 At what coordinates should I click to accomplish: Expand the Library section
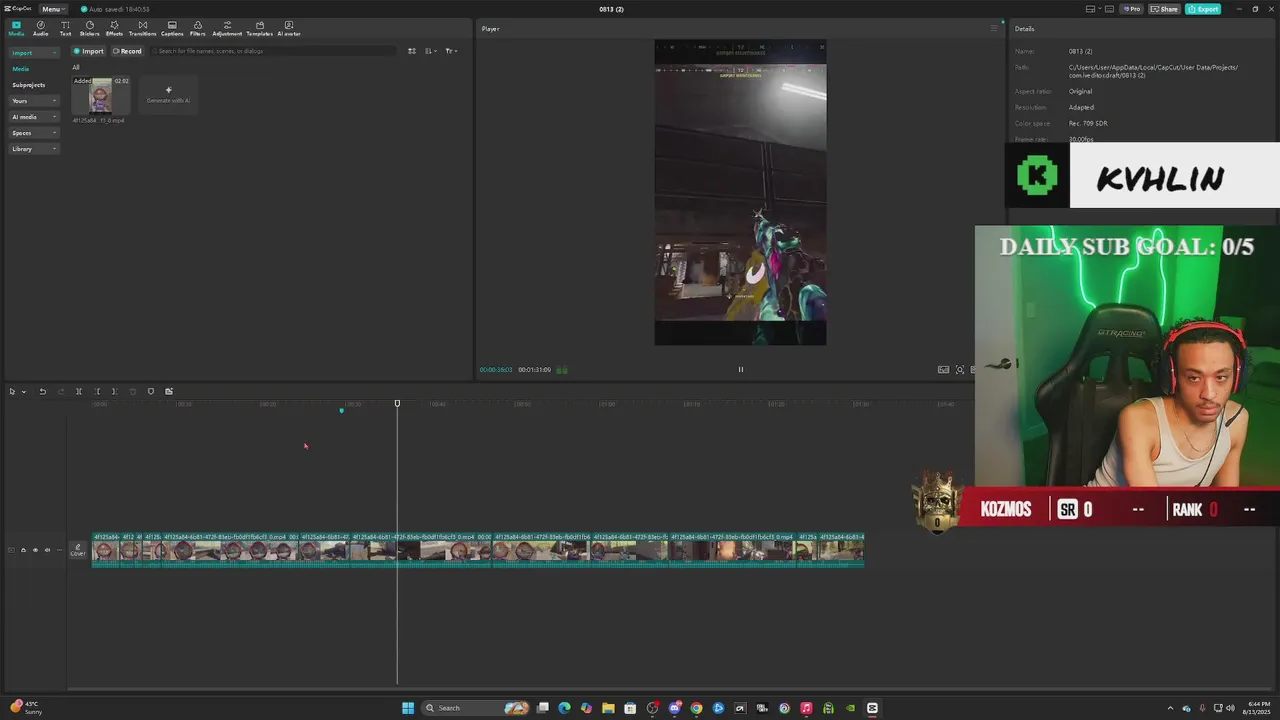coord(34,149)
